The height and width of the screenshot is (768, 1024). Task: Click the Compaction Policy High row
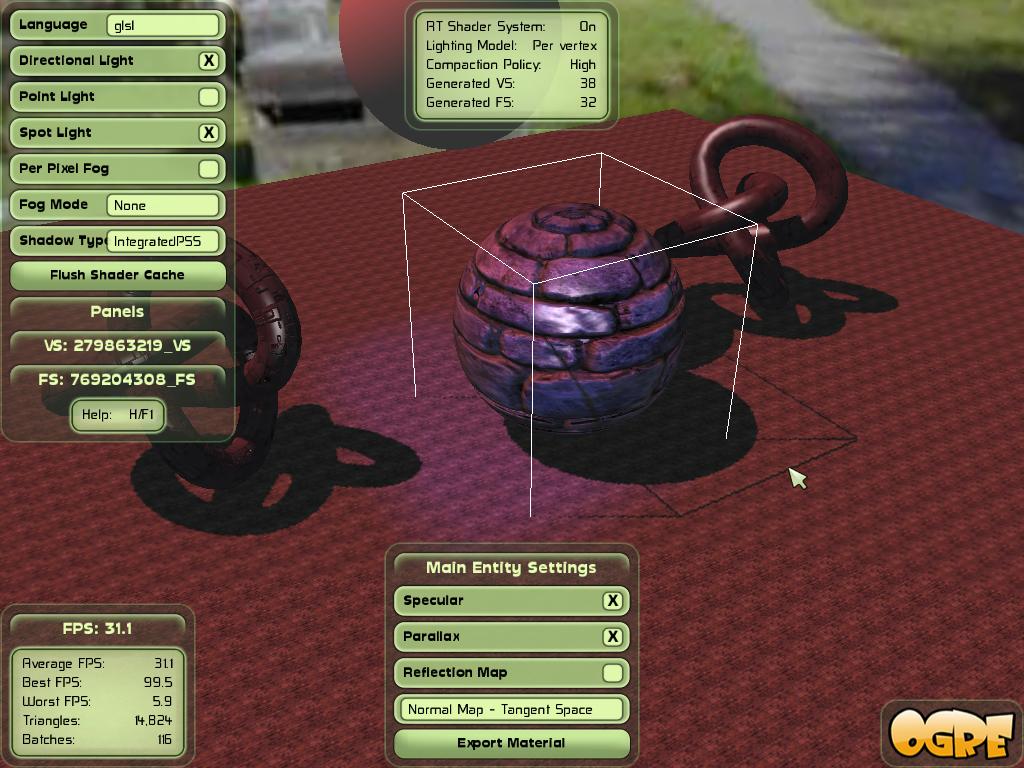tap(511, 65)
